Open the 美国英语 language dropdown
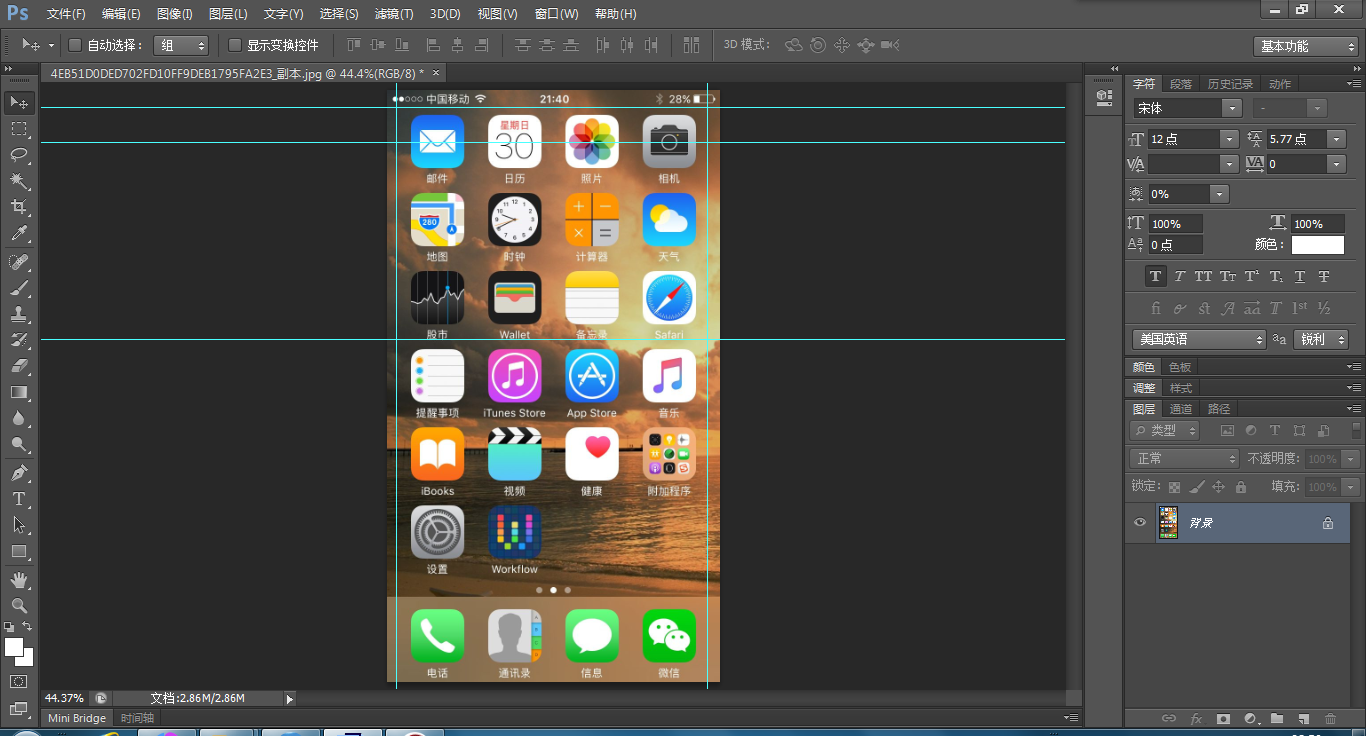Image resolution: width=1366 pixels, height=736 pixels. point(1199,339)
